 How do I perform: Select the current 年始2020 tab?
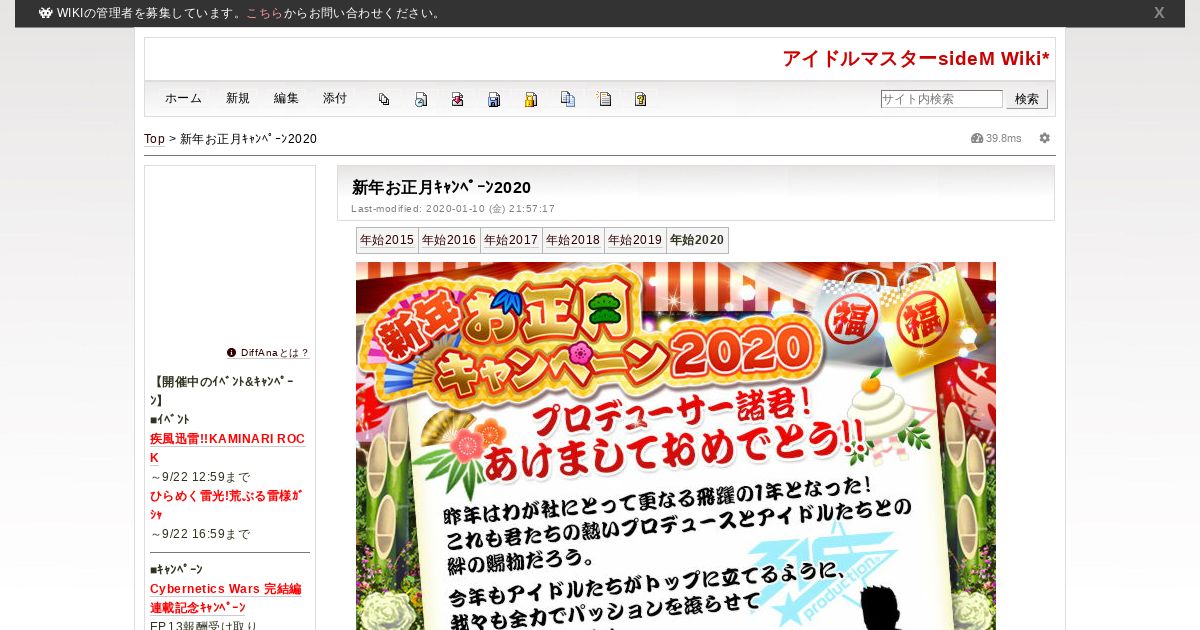click(x=697, y=240)
